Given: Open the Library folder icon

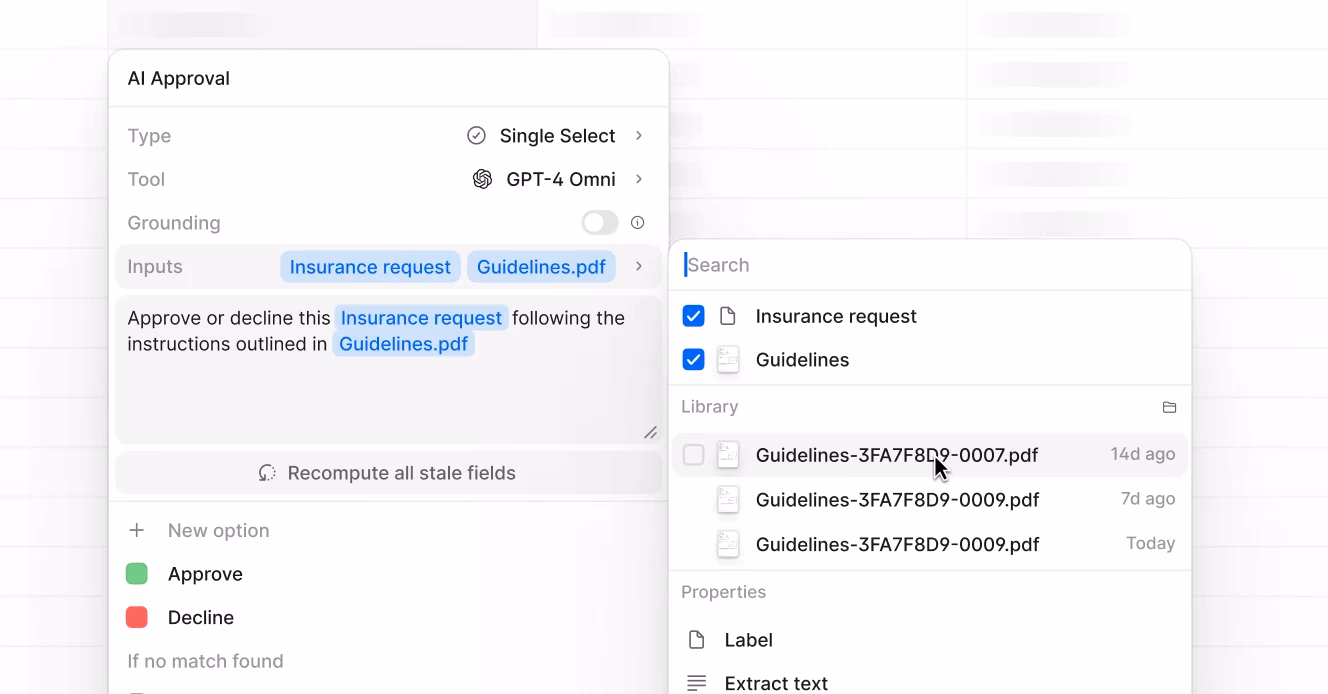Looking at the screenshot, I should [x=1169, y=407].
